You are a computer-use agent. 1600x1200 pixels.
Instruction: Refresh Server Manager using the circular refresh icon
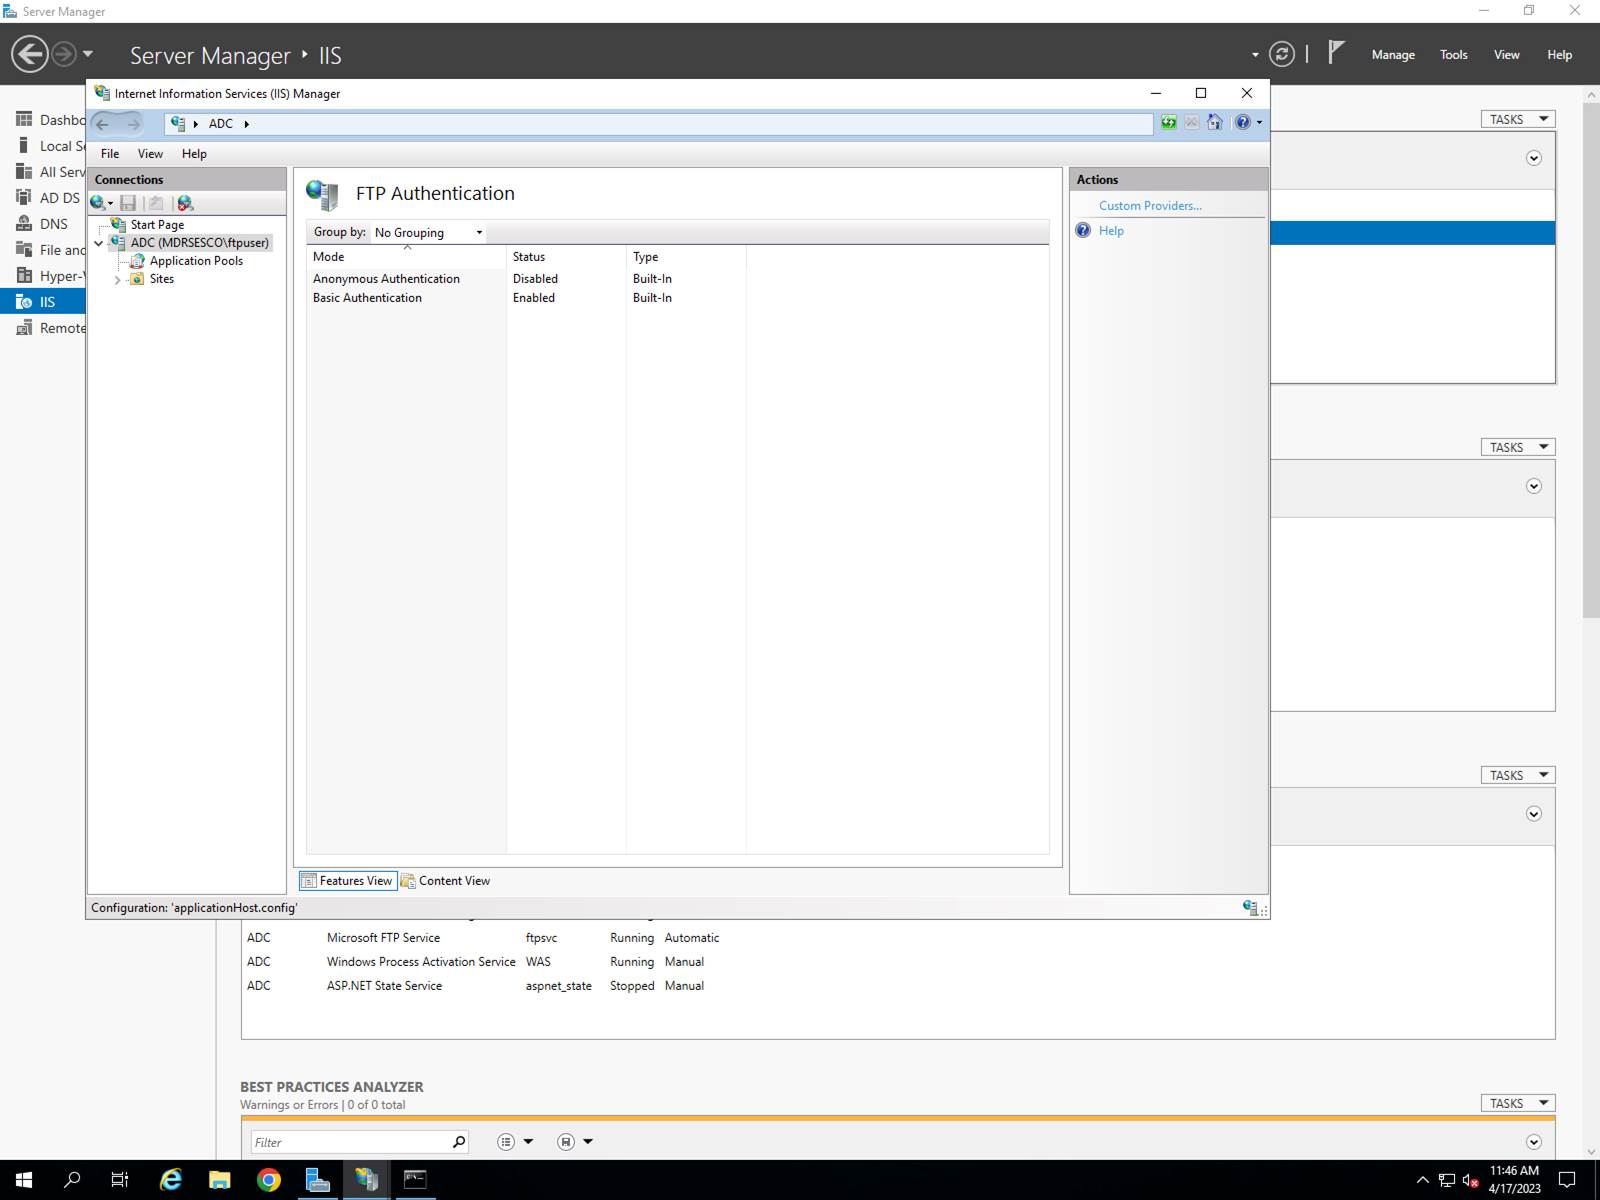tap(1281, 54)
